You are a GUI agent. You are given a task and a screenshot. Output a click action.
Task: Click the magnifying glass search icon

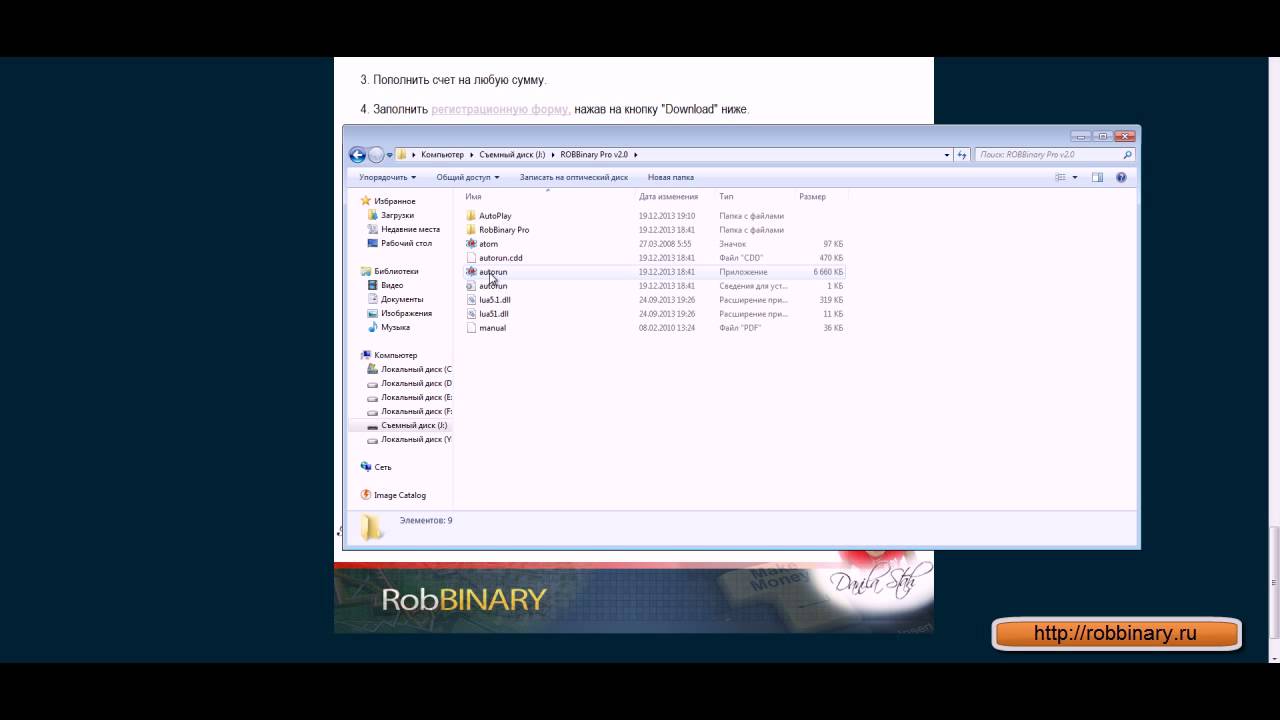pos(1128,155)
